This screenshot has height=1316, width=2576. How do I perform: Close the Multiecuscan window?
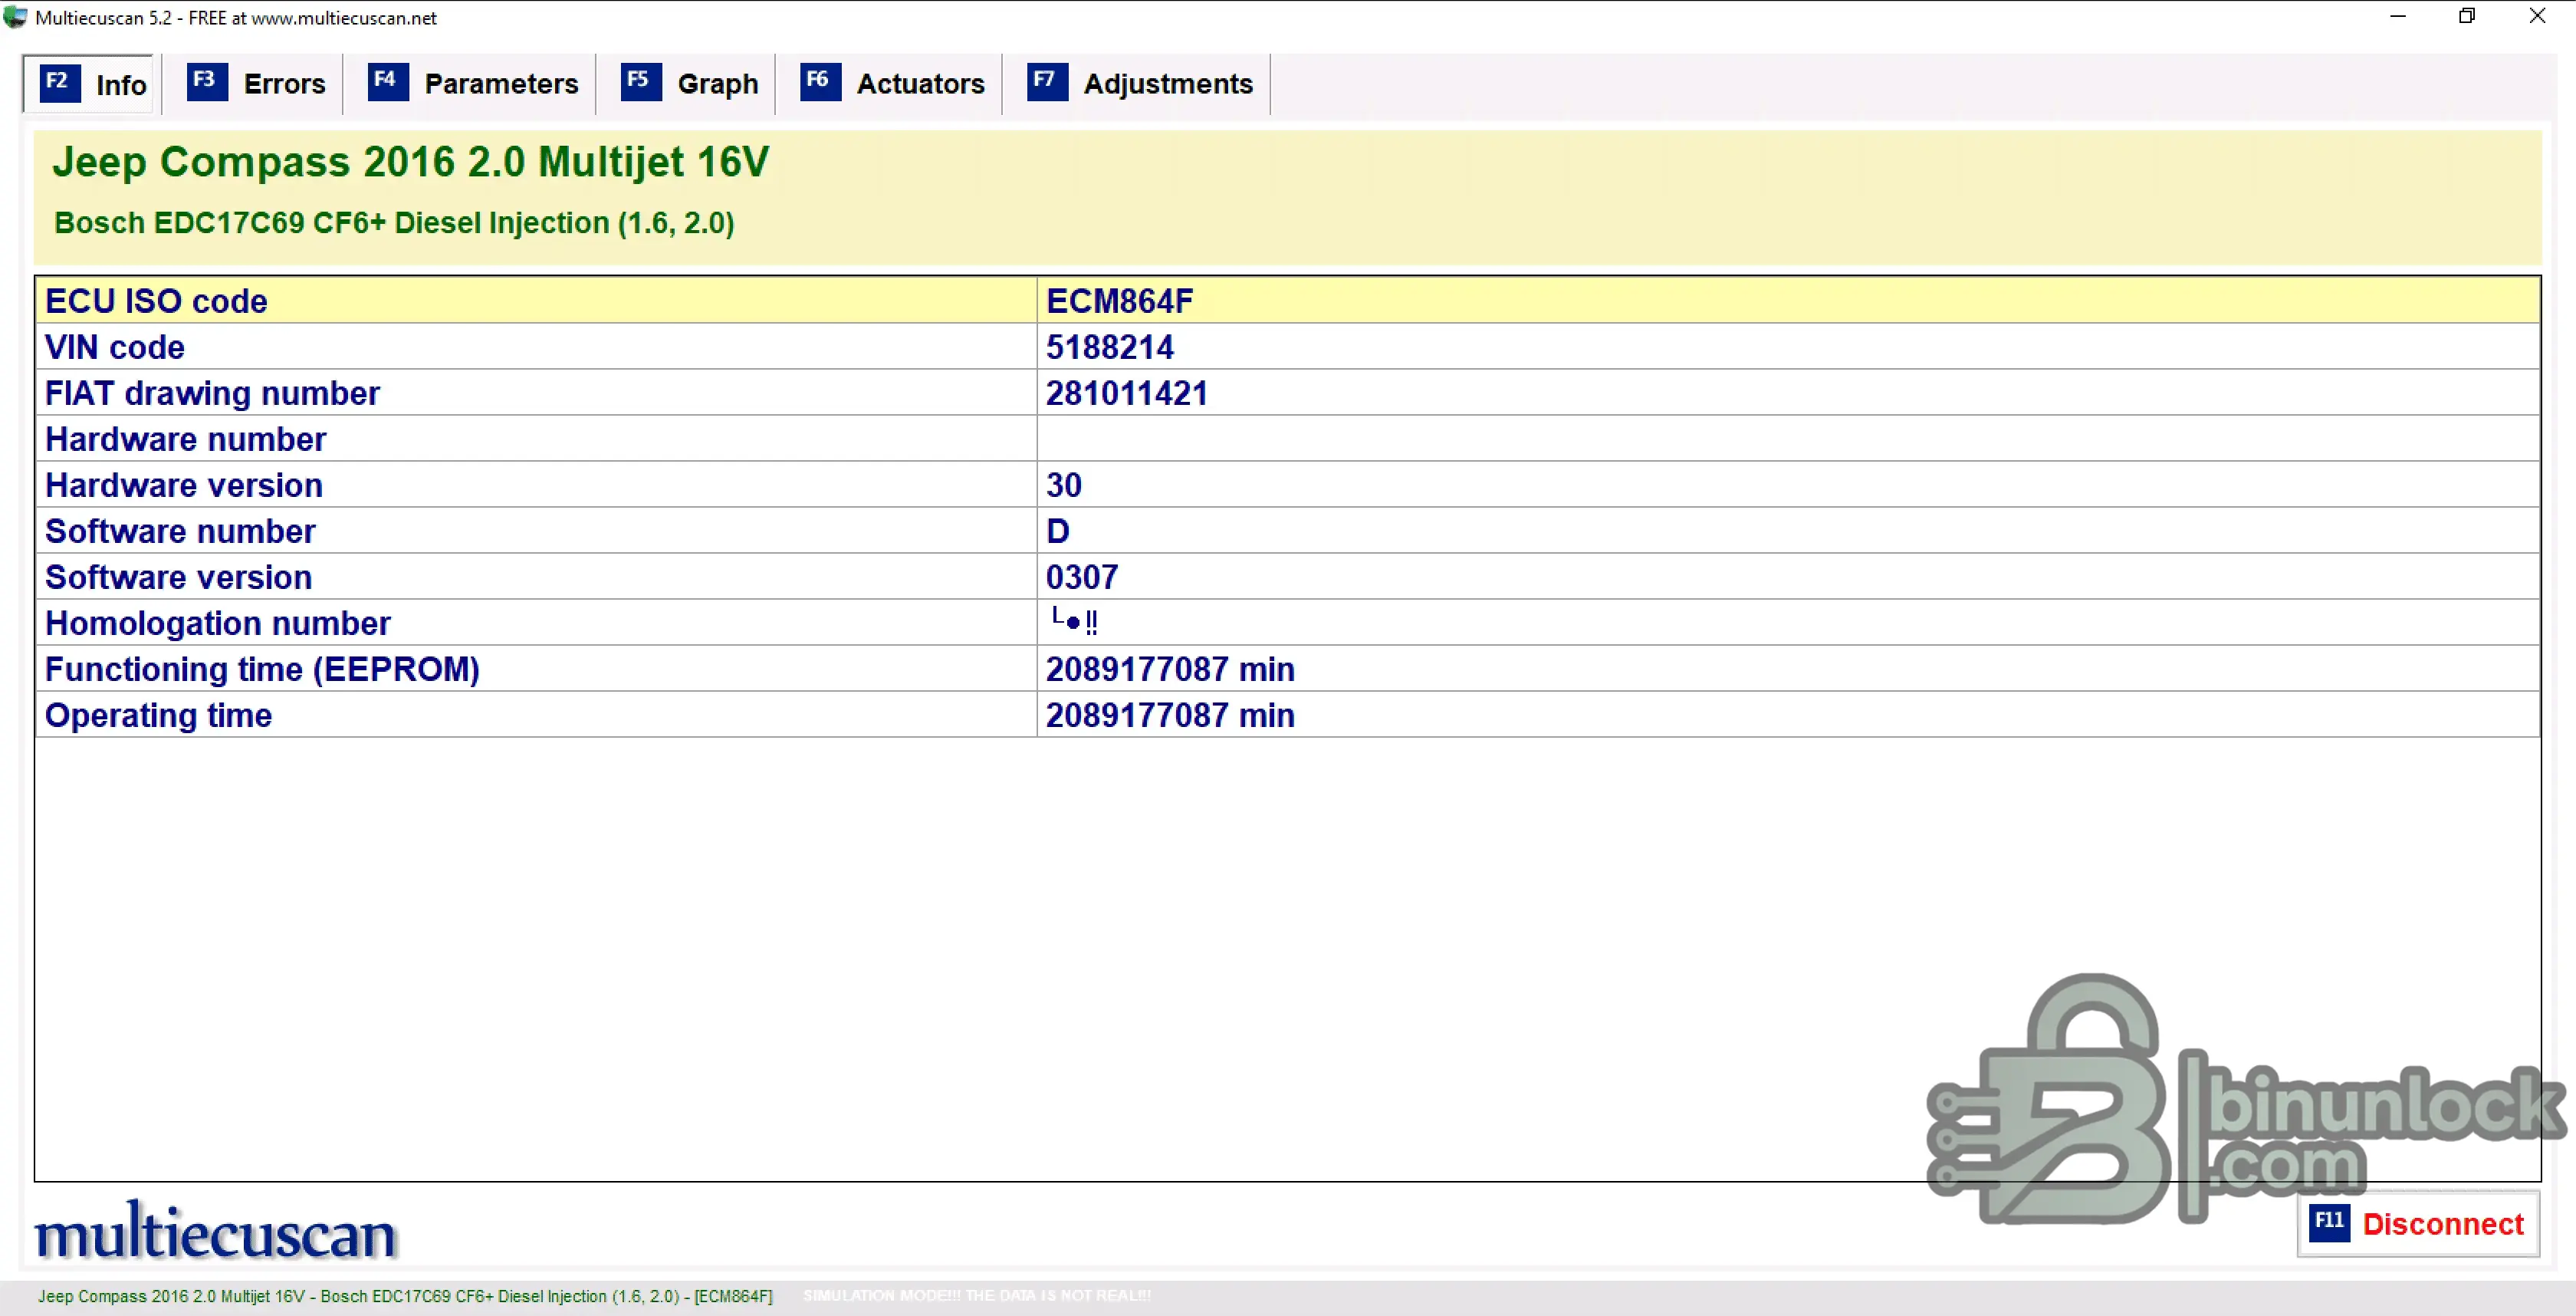pyautogui.click(x=2538, y=17)
